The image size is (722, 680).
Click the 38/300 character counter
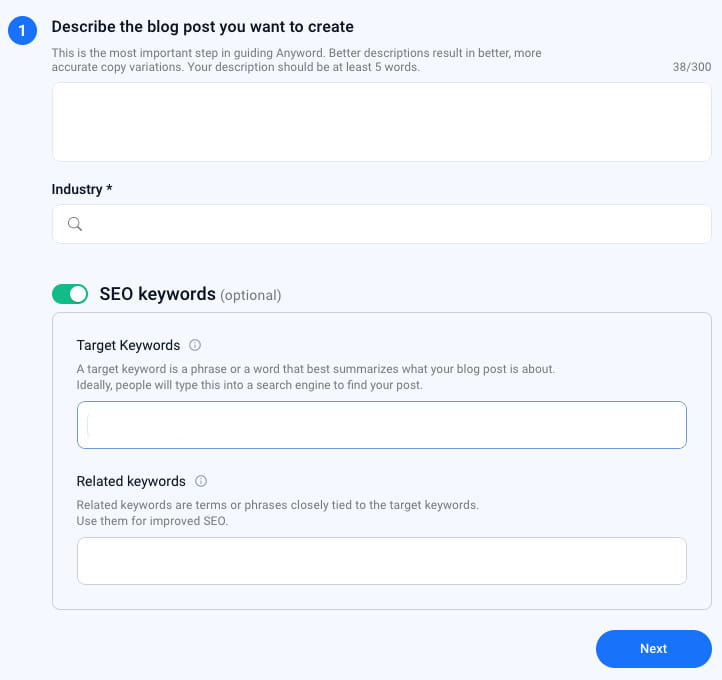[692, 67]
